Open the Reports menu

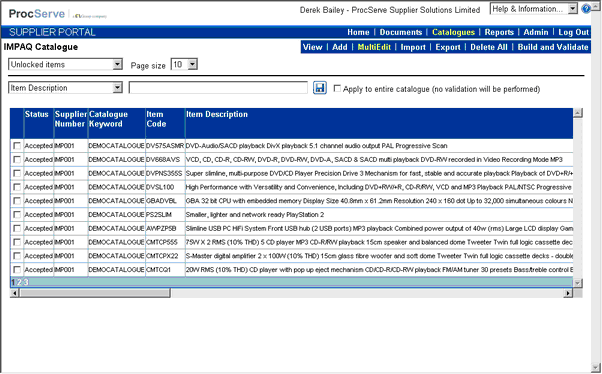tap(499, 32)
